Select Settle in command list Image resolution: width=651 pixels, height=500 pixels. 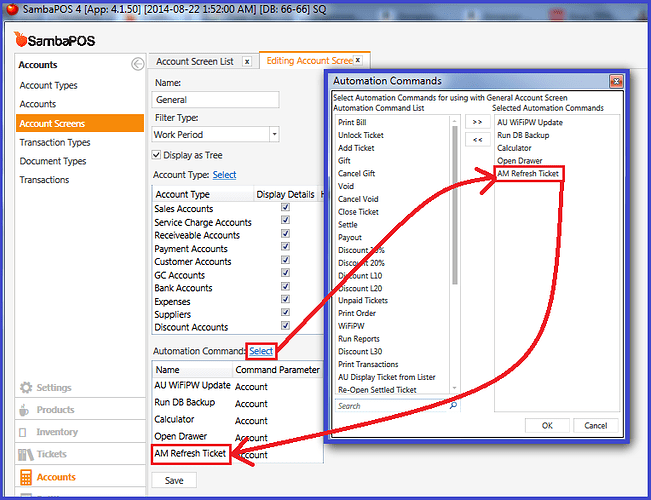348,225
